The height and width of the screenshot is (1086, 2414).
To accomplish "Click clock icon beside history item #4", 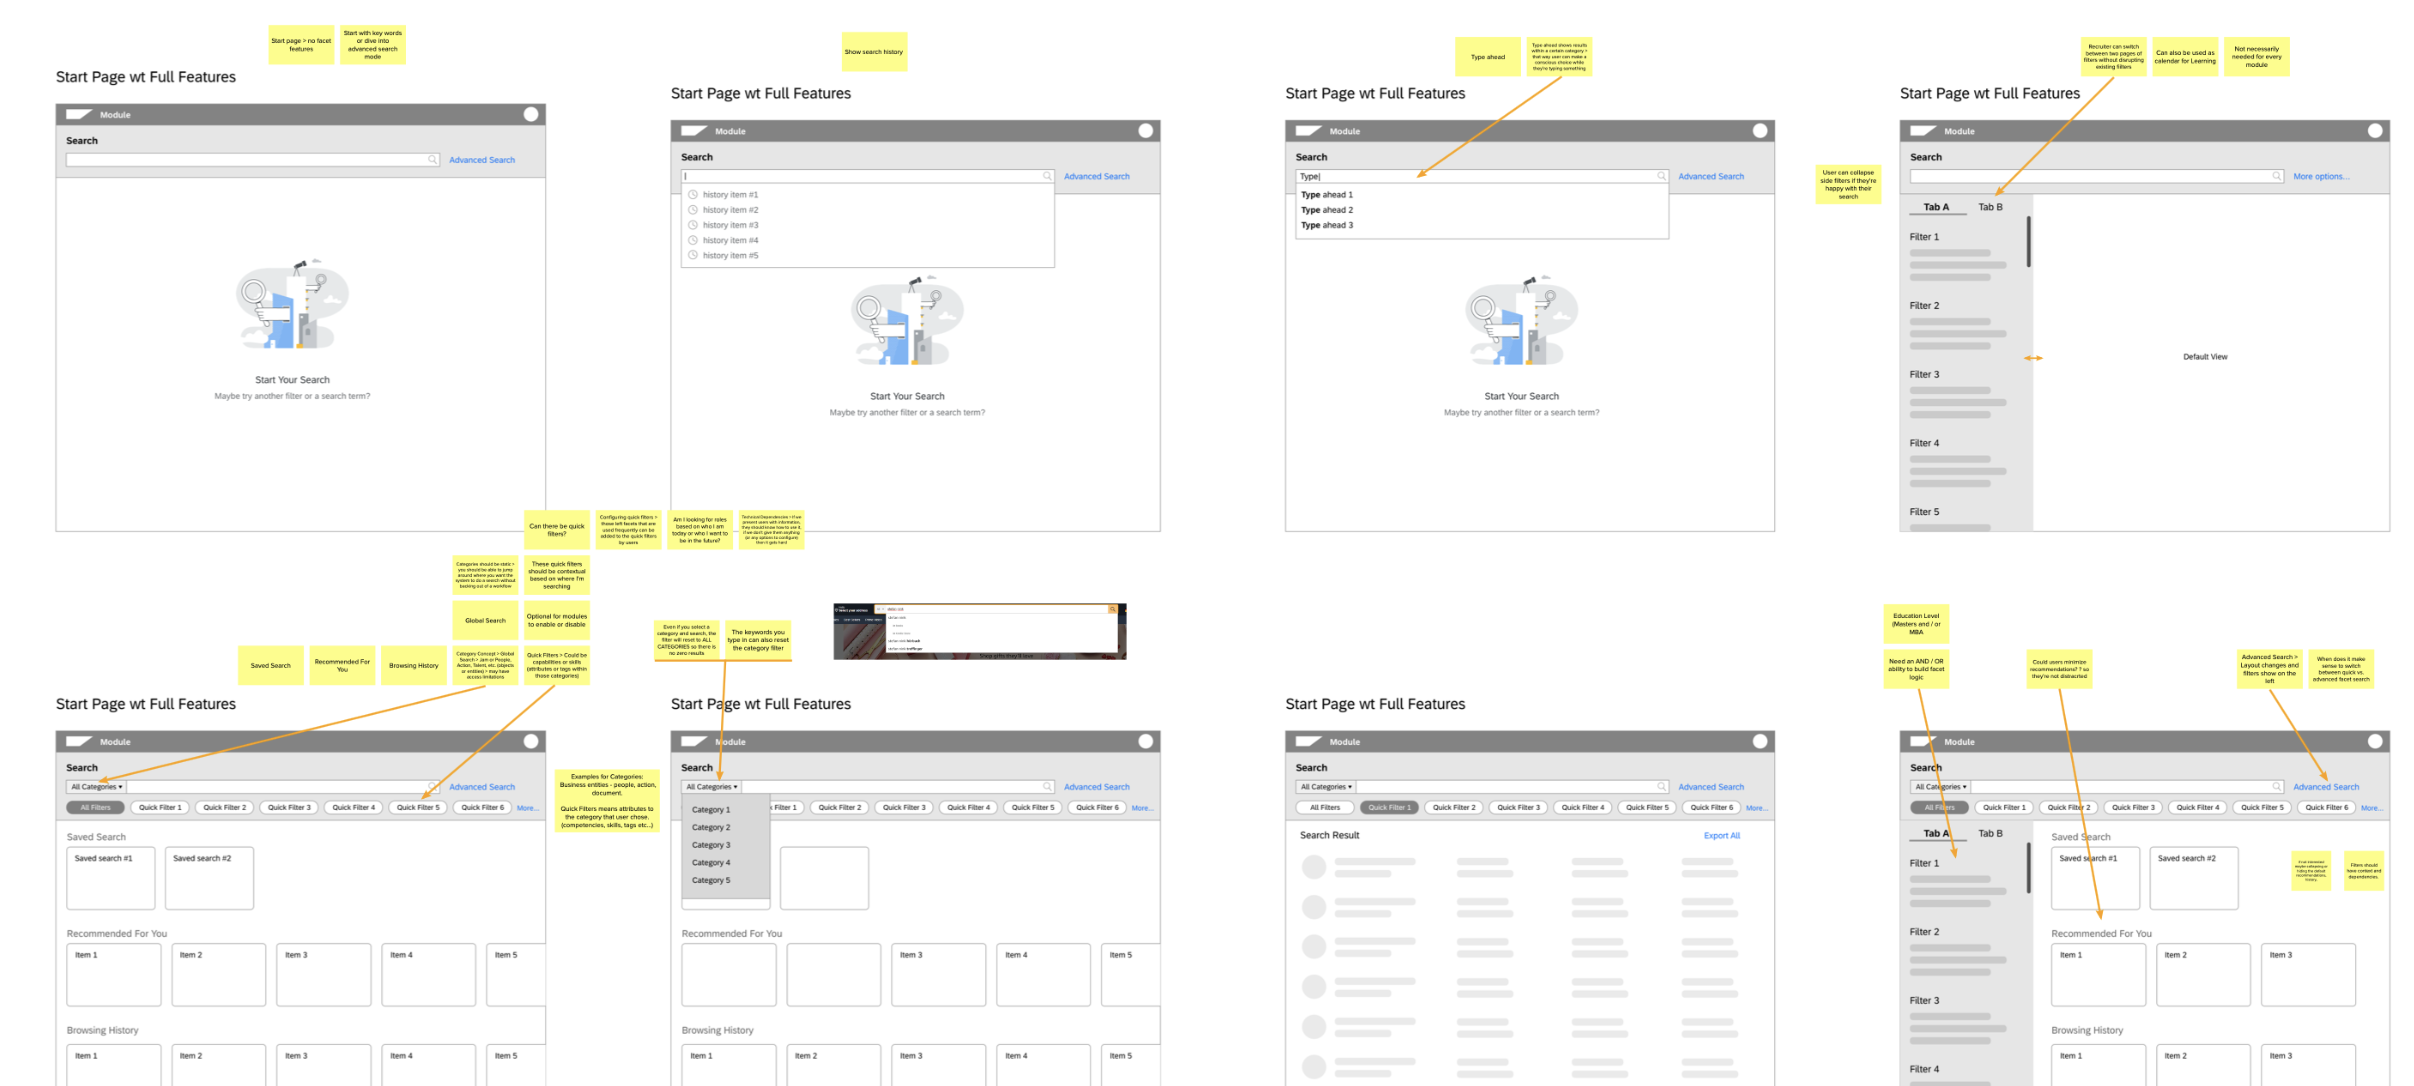I will click(x=692, y=240).
